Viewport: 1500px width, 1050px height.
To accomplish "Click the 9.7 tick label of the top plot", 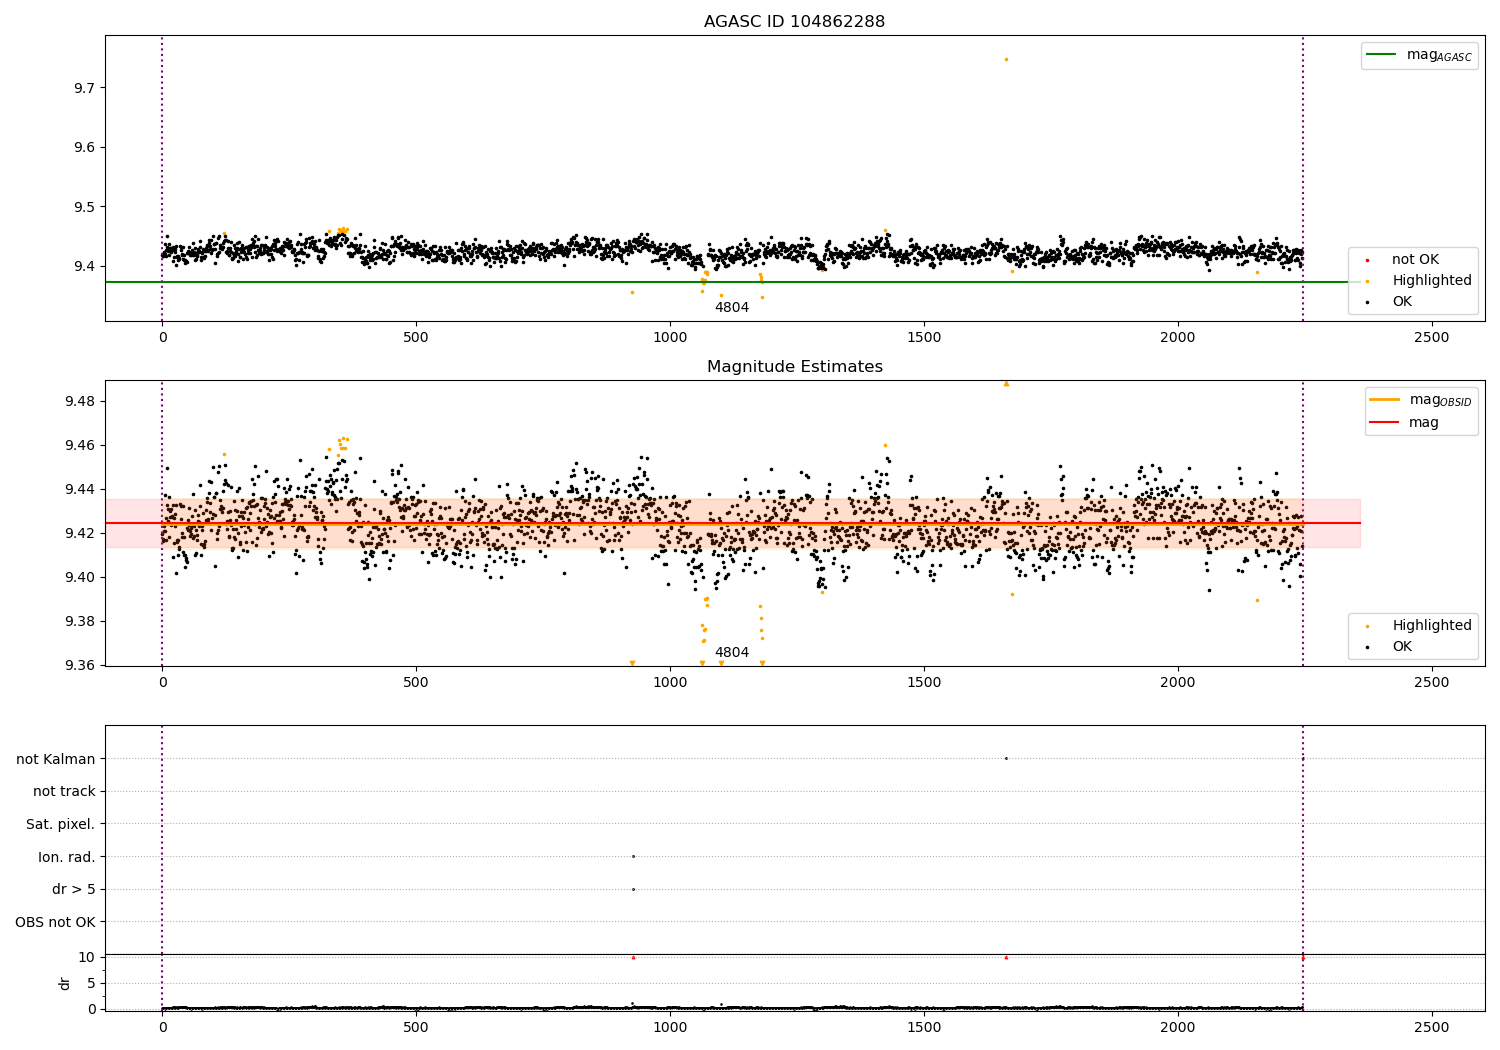I will point(84,88).
